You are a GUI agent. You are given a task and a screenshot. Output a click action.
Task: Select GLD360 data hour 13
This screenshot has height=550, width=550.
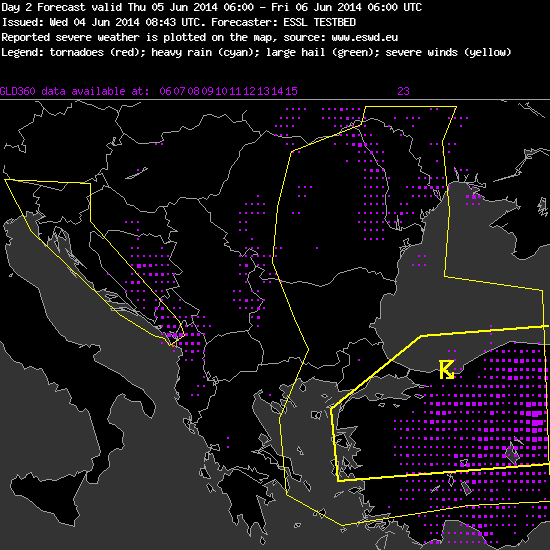click(263, 92)
